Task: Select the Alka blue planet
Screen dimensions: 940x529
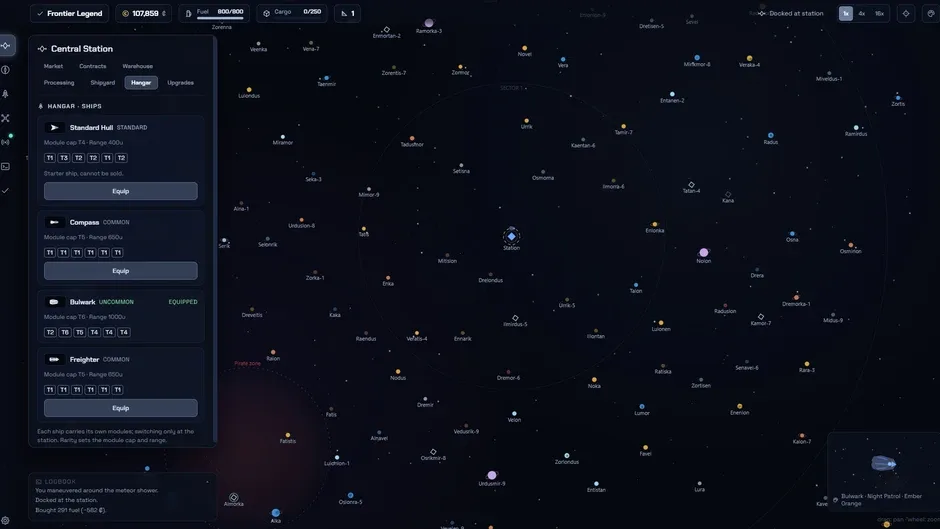Action: tap(276, 513)
